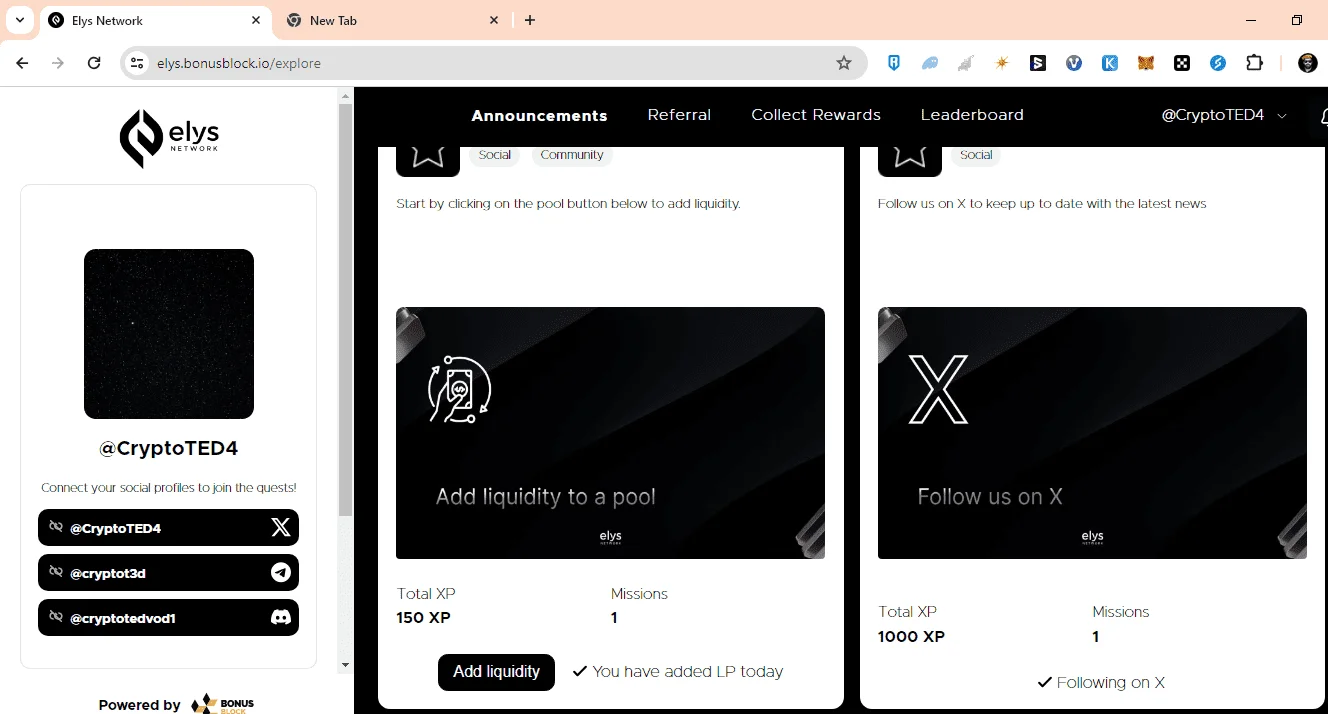Screen dimensions: 1328x714
Task: Click the Discord icon on @cryptotedvod1 row
Action: [x=281, y=618]
